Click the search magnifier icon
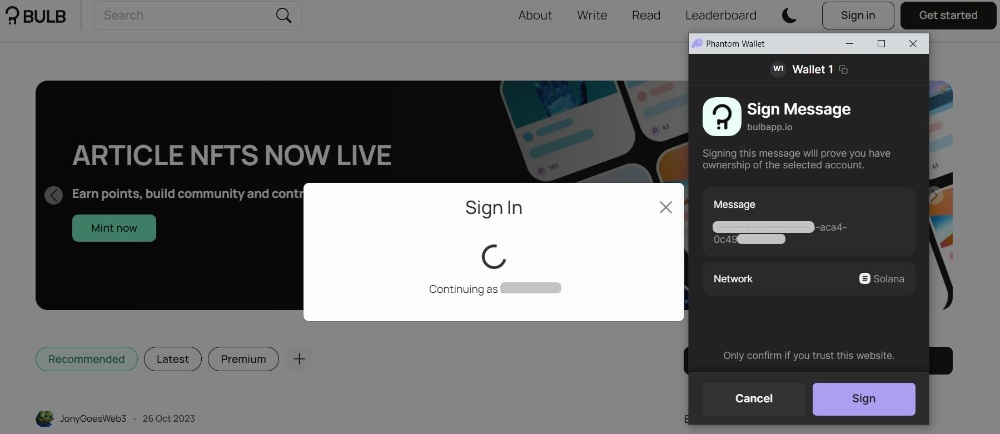1000x434 pixels. point(284,15)
